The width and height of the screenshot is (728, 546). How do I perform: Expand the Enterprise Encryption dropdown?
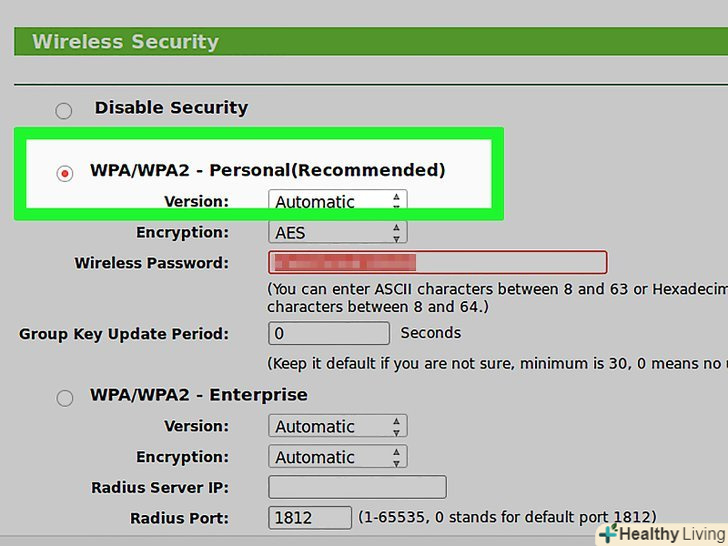[338, 457]
